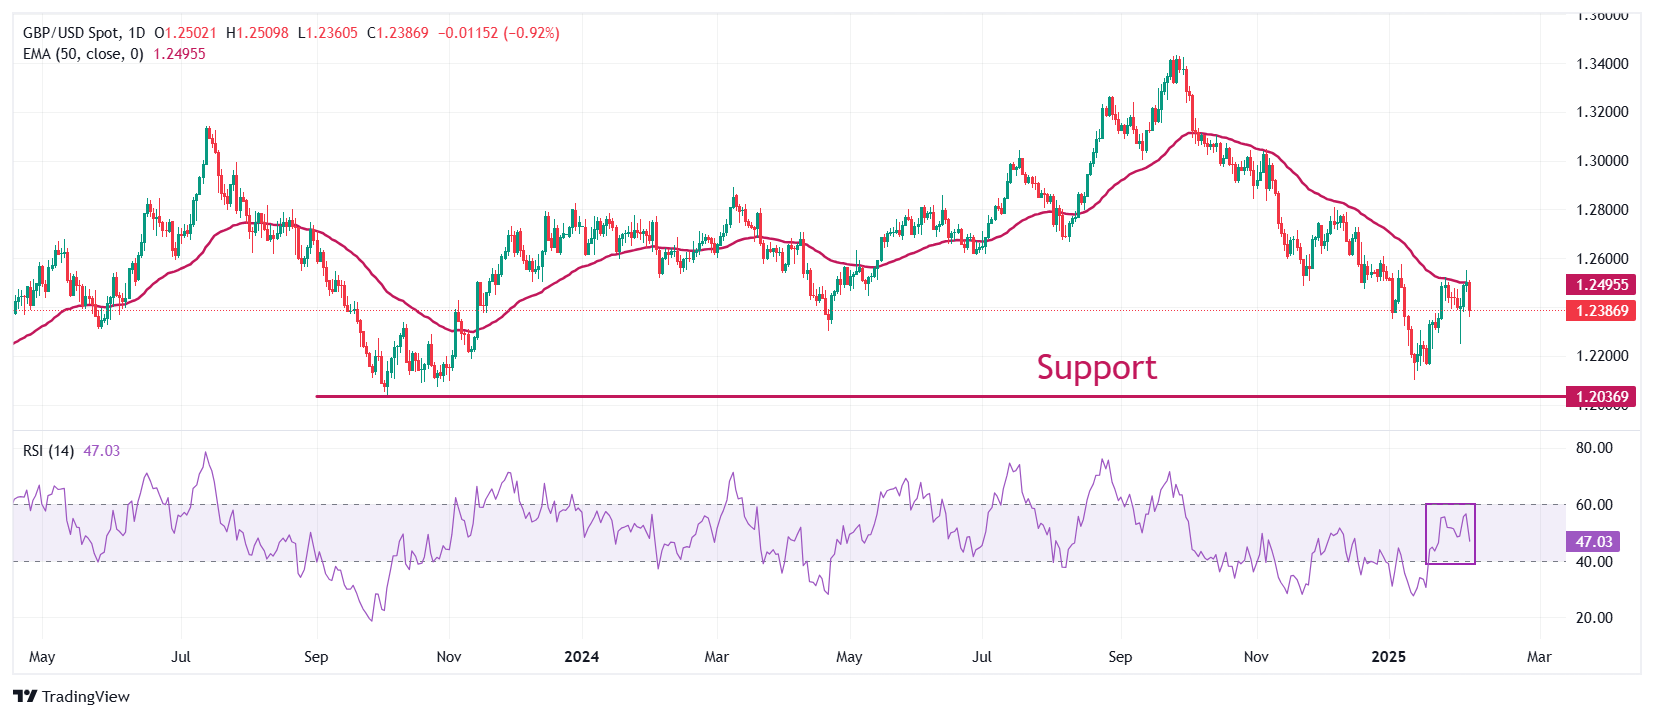Click the purple 47.03 RSI value tag

click(1594, 542)
